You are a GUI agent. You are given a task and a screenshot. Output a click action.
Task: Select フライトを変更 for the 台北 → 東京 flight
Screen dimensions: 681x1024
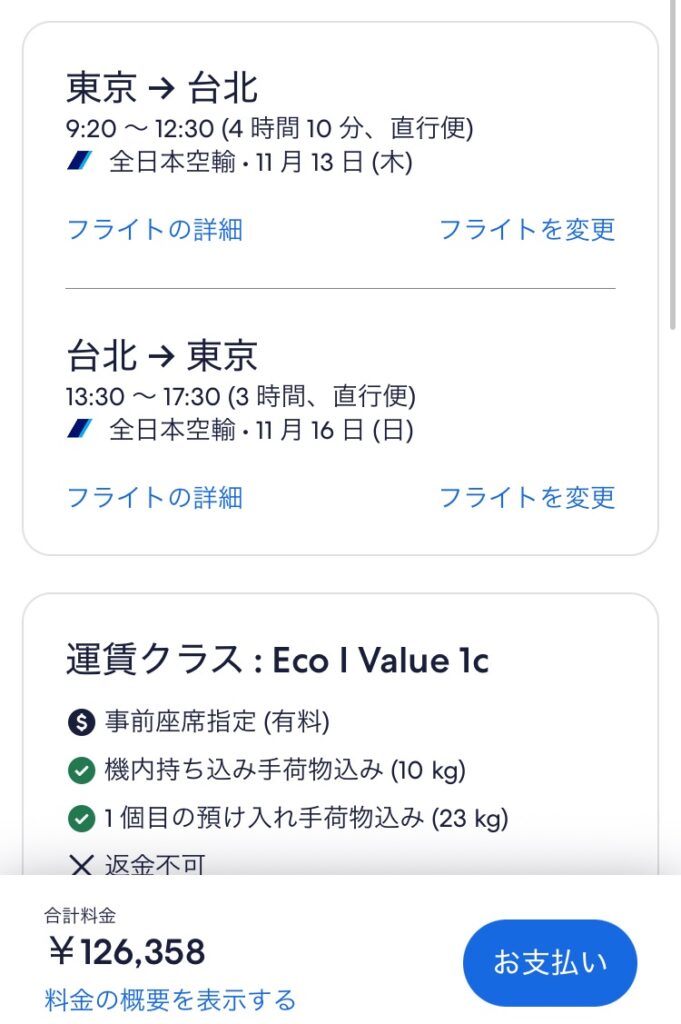click(x=527, y=497)
